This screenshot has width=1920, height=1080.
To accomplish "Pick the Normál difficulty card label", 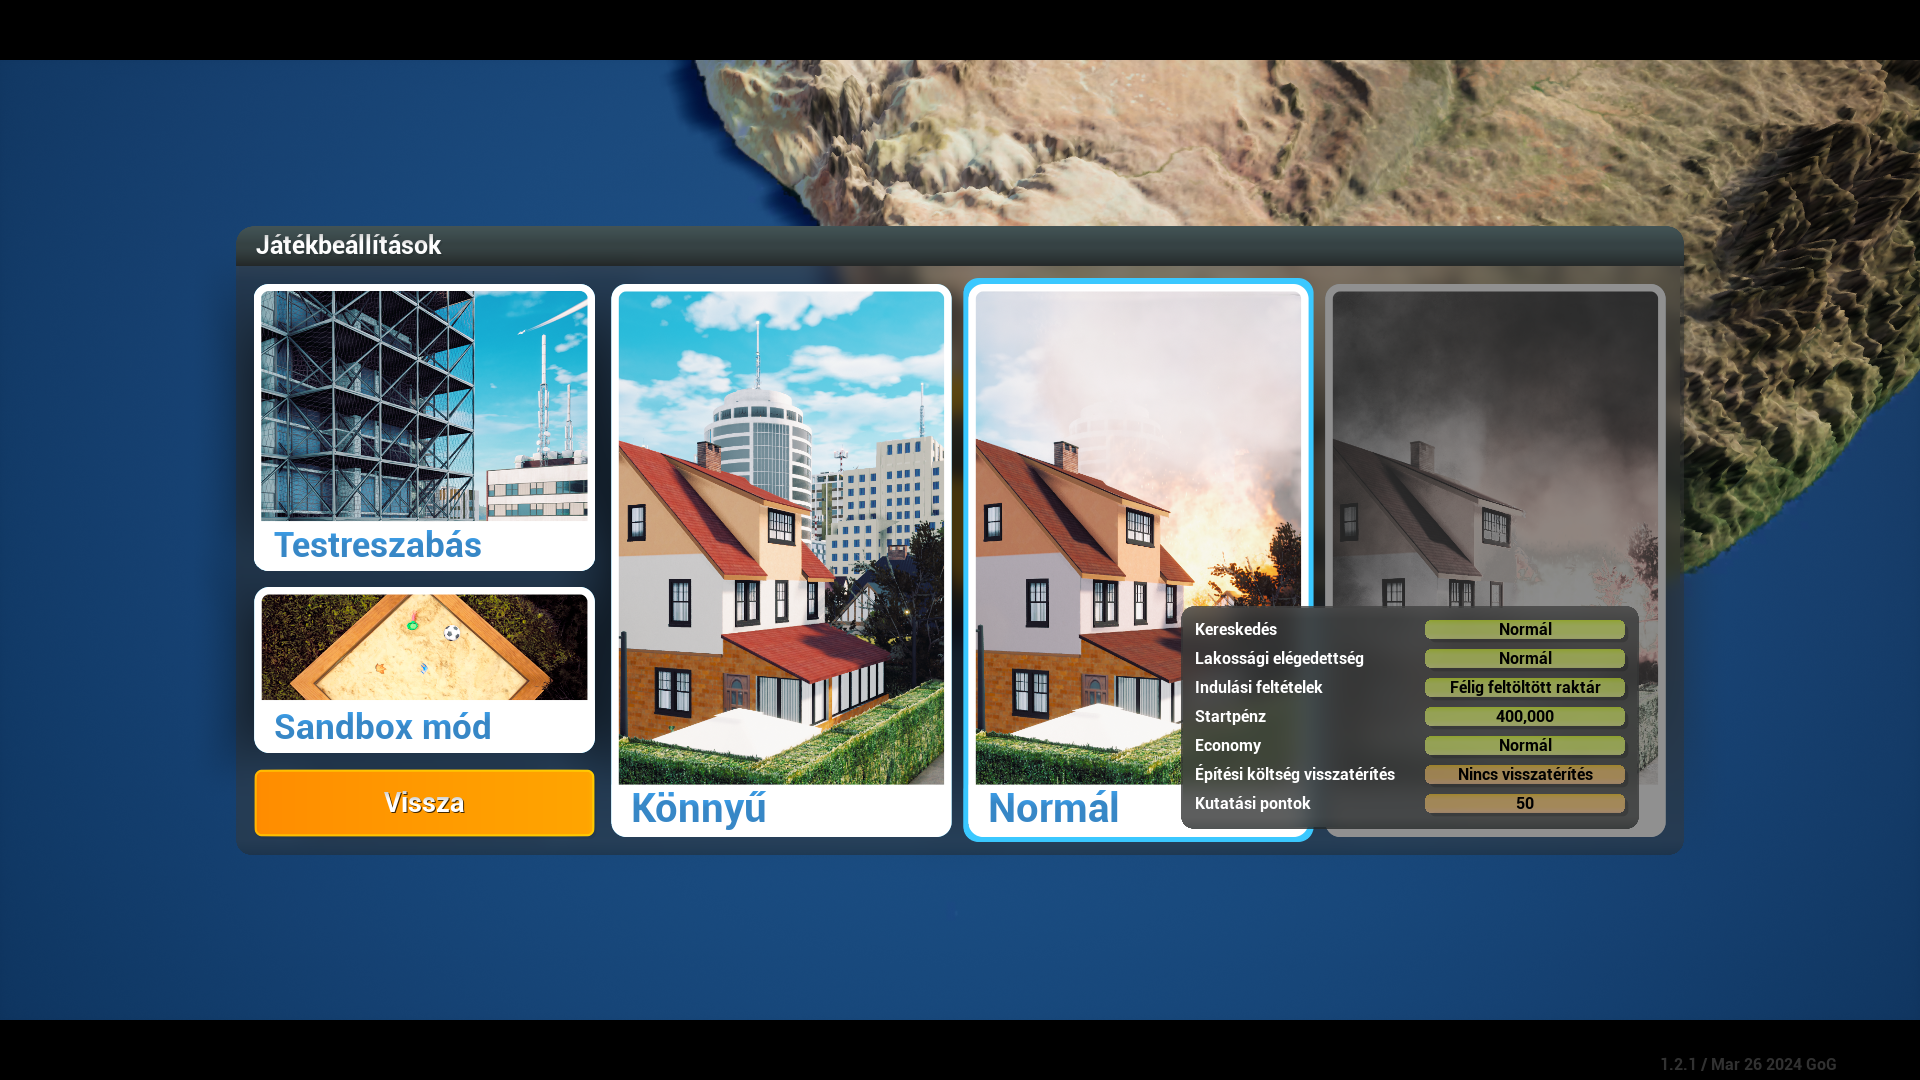I will (x=1053, y=808).
